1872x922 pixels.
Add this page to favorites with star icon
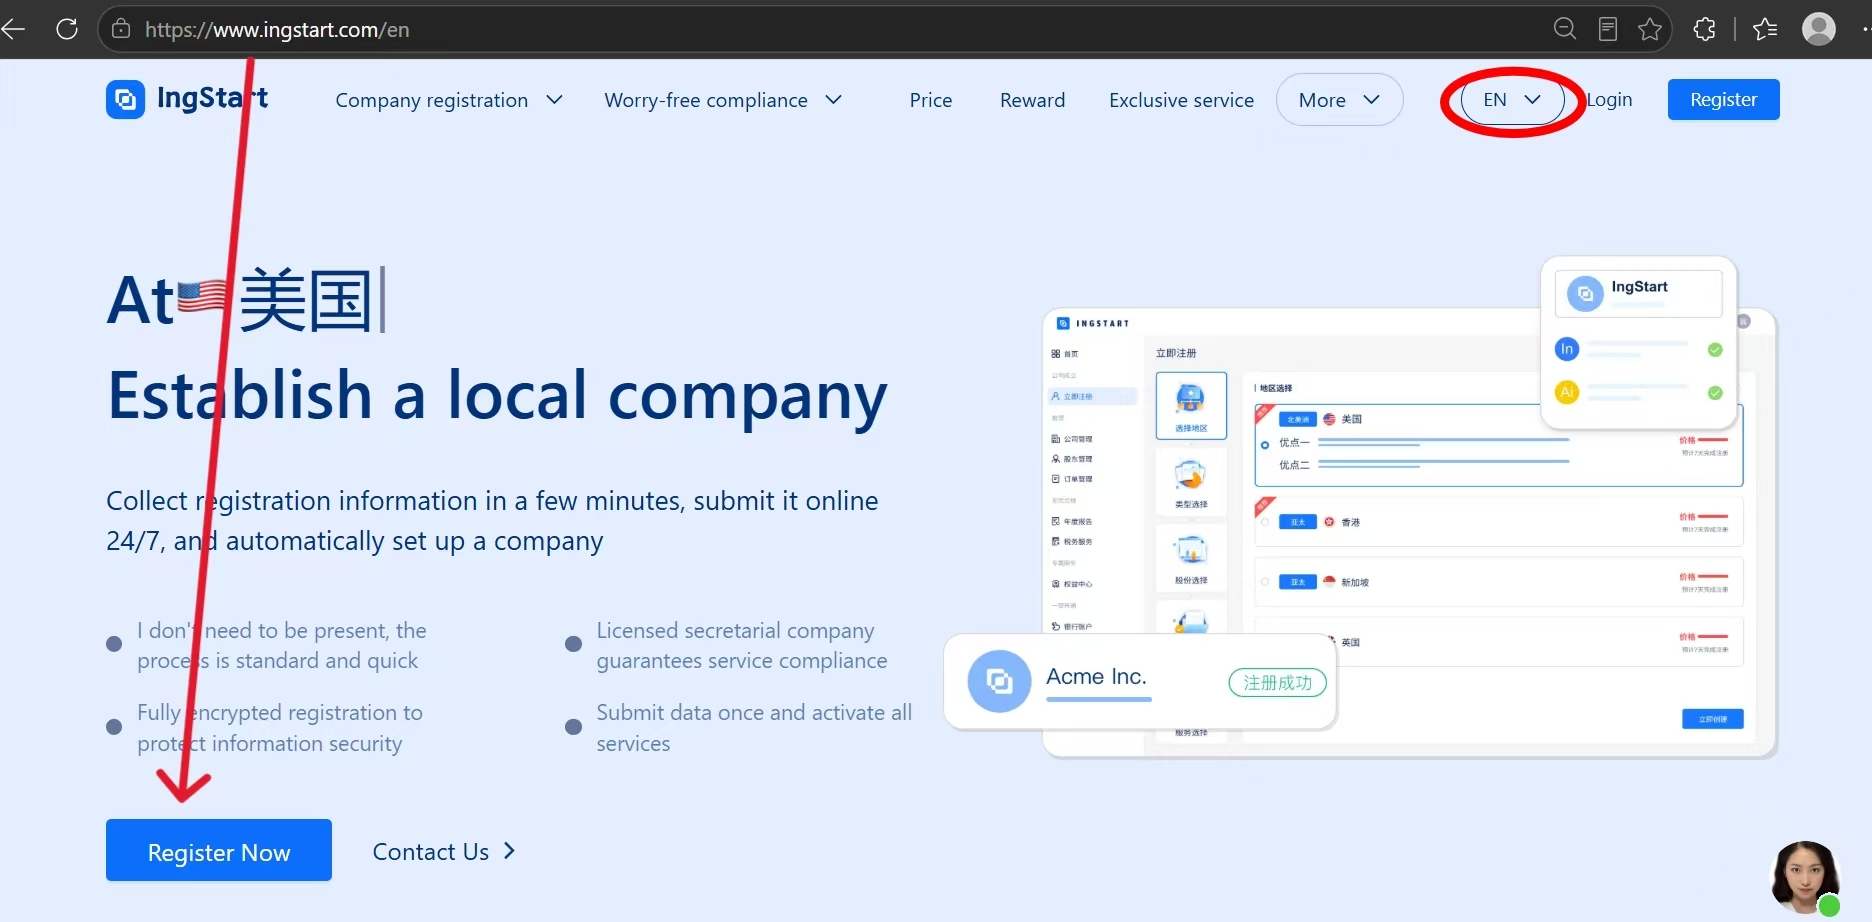click(1650, 29)
